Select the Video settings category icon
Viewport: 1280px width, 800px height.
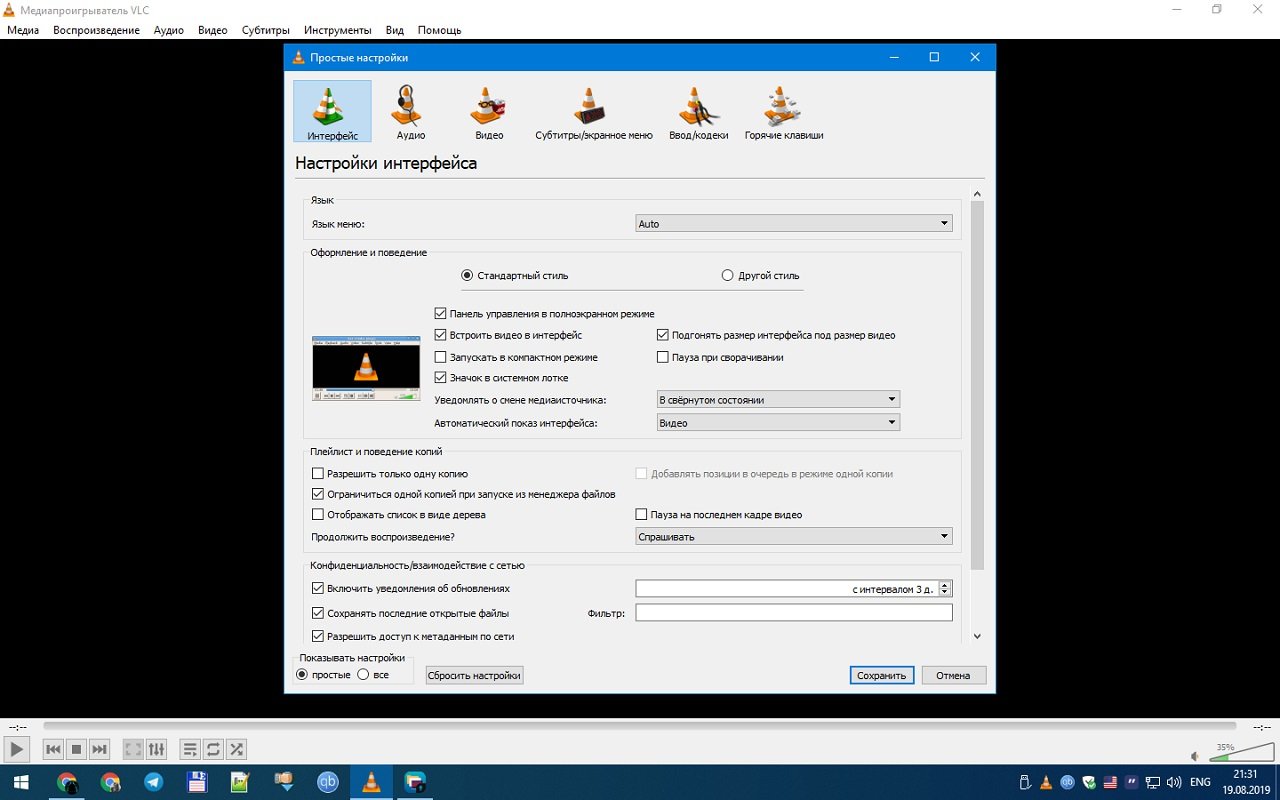tap(489, 111)
